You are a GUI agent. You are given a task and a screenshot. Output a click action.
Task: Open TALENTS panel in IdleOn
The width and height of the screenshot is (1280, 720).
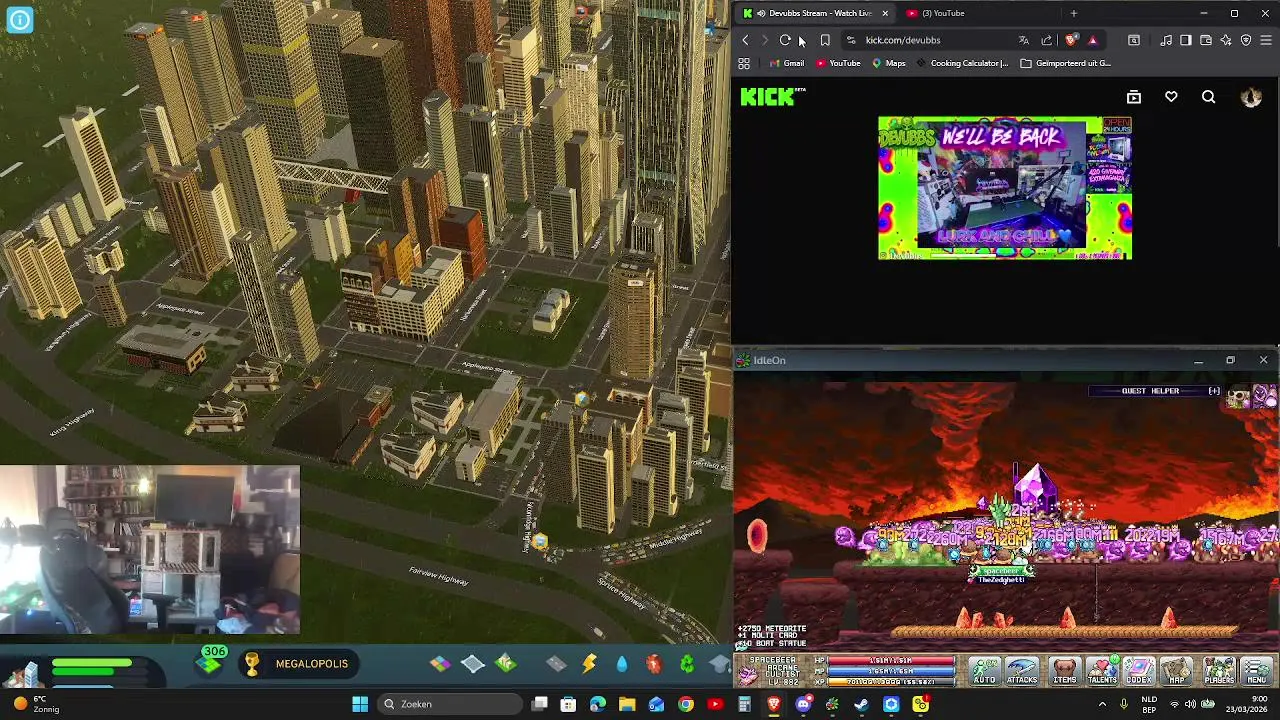point(1102,671)
